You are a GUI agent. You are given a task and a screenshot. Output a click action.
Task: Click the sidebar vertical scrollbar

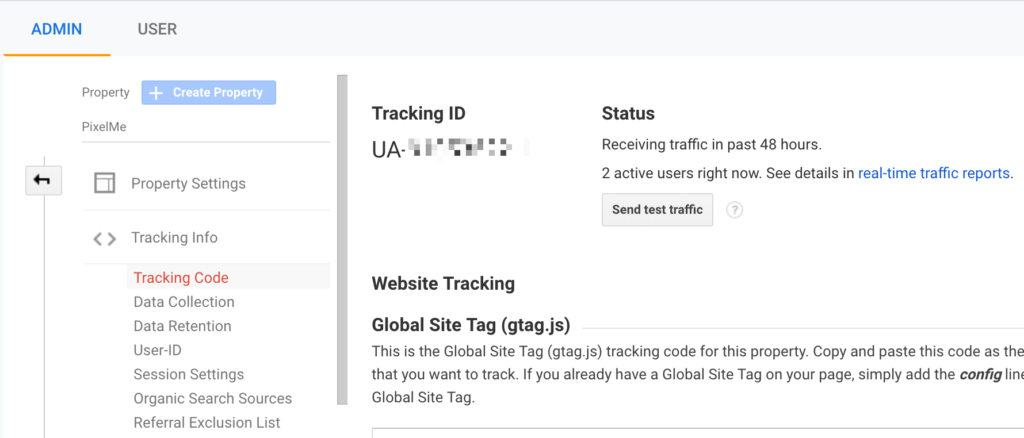[x=342, y=240]
